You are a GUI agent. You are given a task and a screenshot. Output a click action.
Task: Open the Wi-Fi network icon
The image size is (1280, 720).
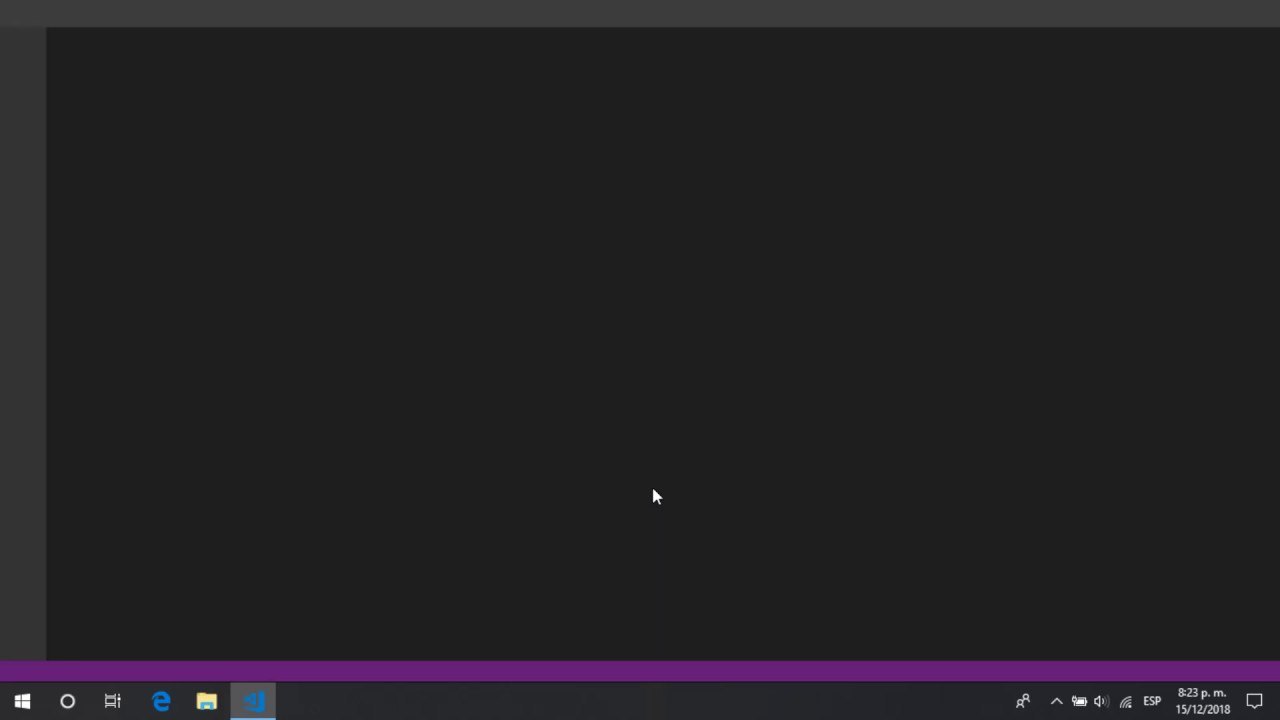pos(1125,702)
